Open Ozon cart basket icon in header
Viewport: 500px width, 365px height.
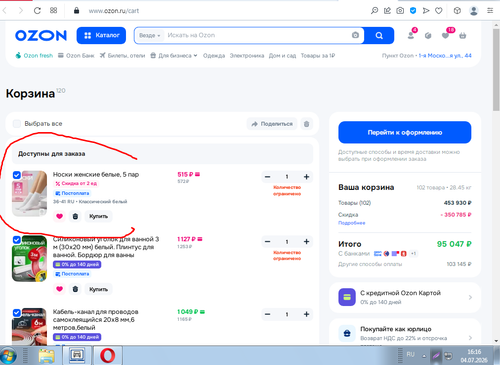point(463,35)
